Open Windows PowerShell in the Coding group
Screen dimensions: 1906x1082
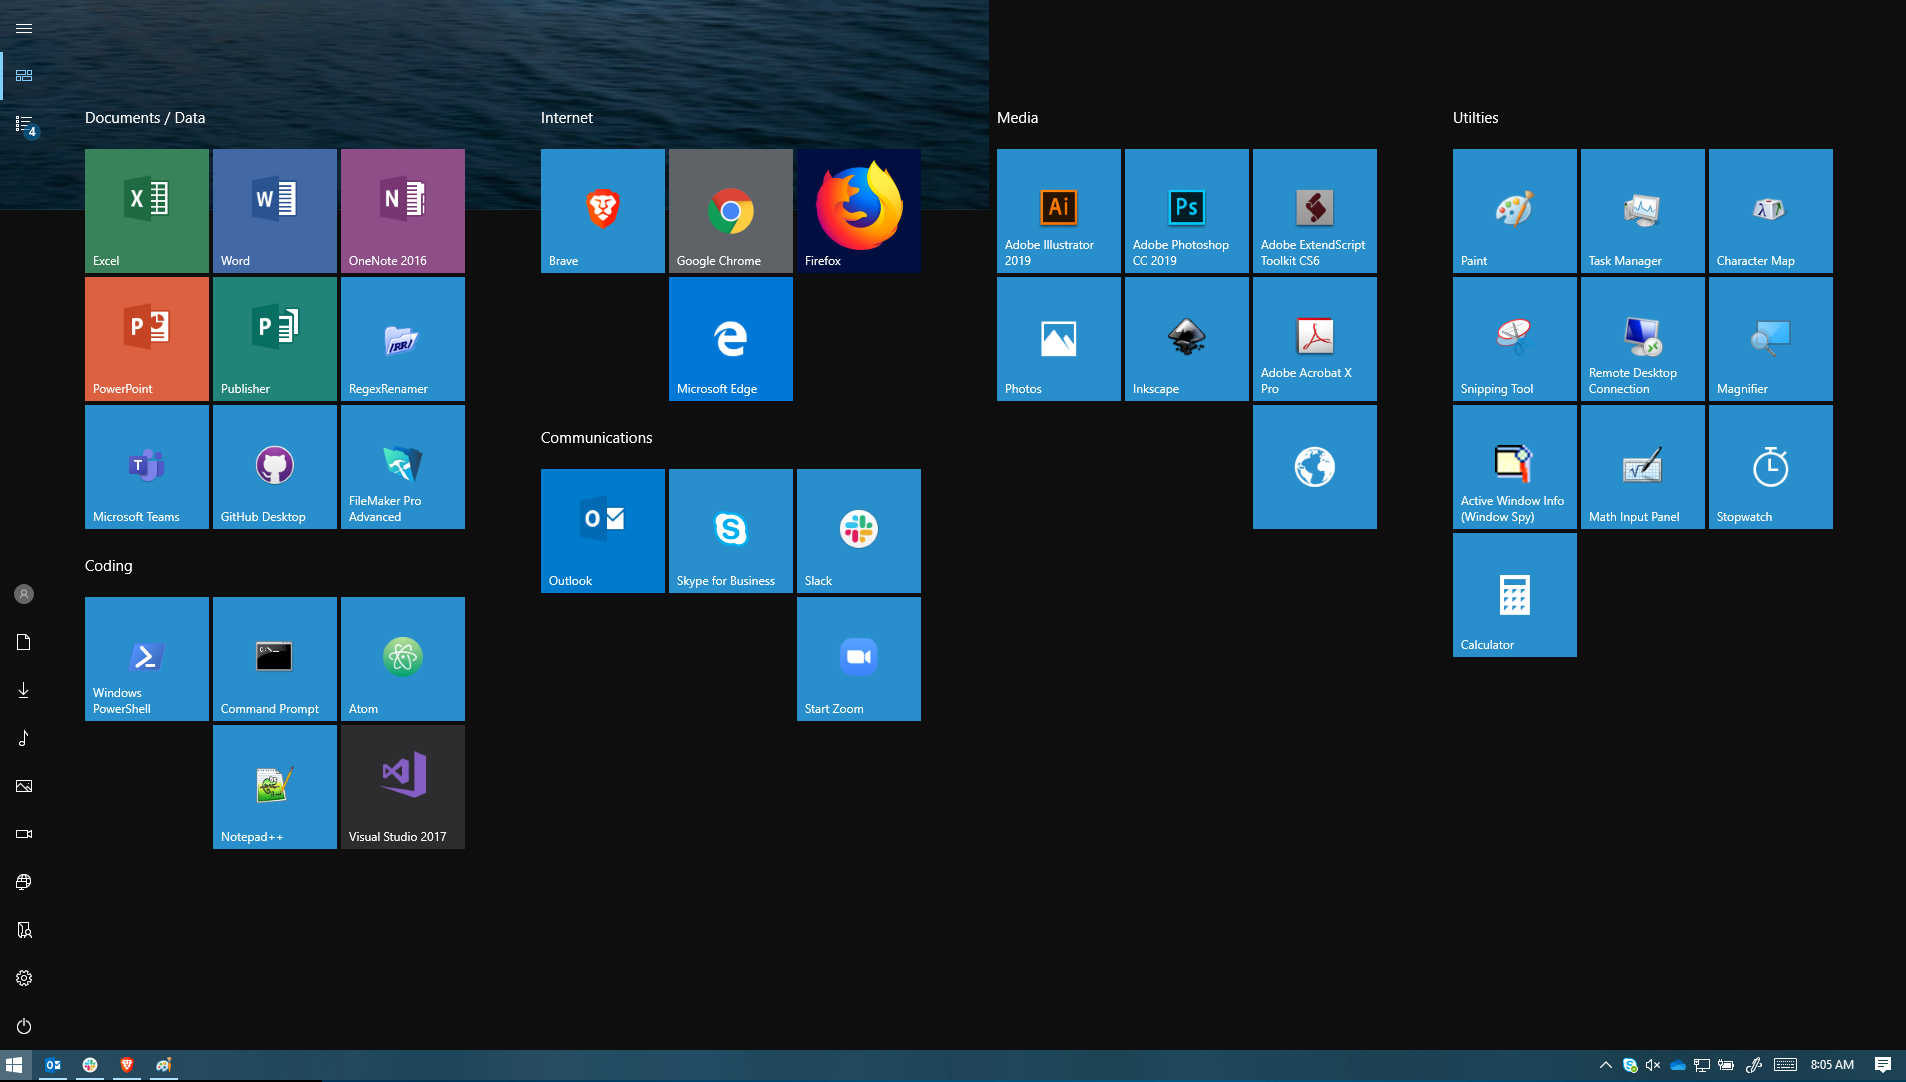tap(146, 658)
